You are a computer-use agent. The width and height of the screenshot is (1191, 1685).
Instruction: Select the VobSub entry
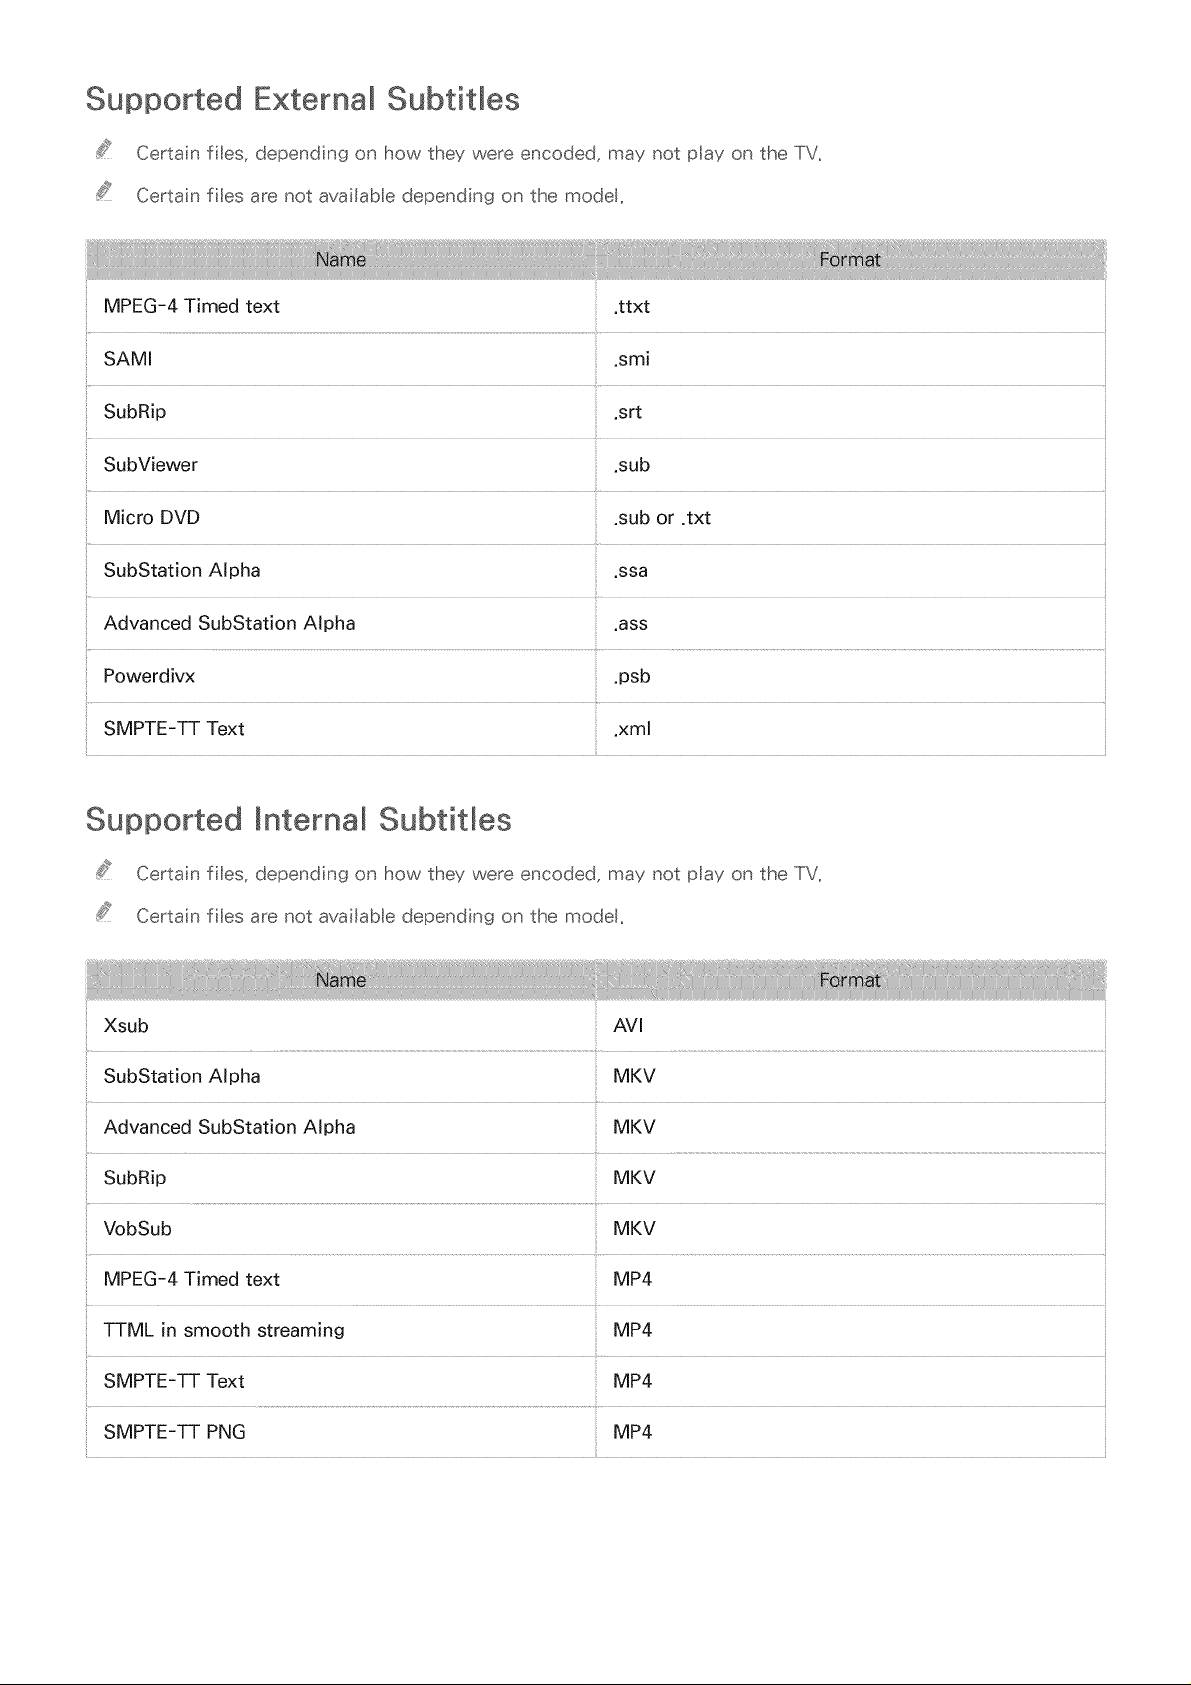138,1229
